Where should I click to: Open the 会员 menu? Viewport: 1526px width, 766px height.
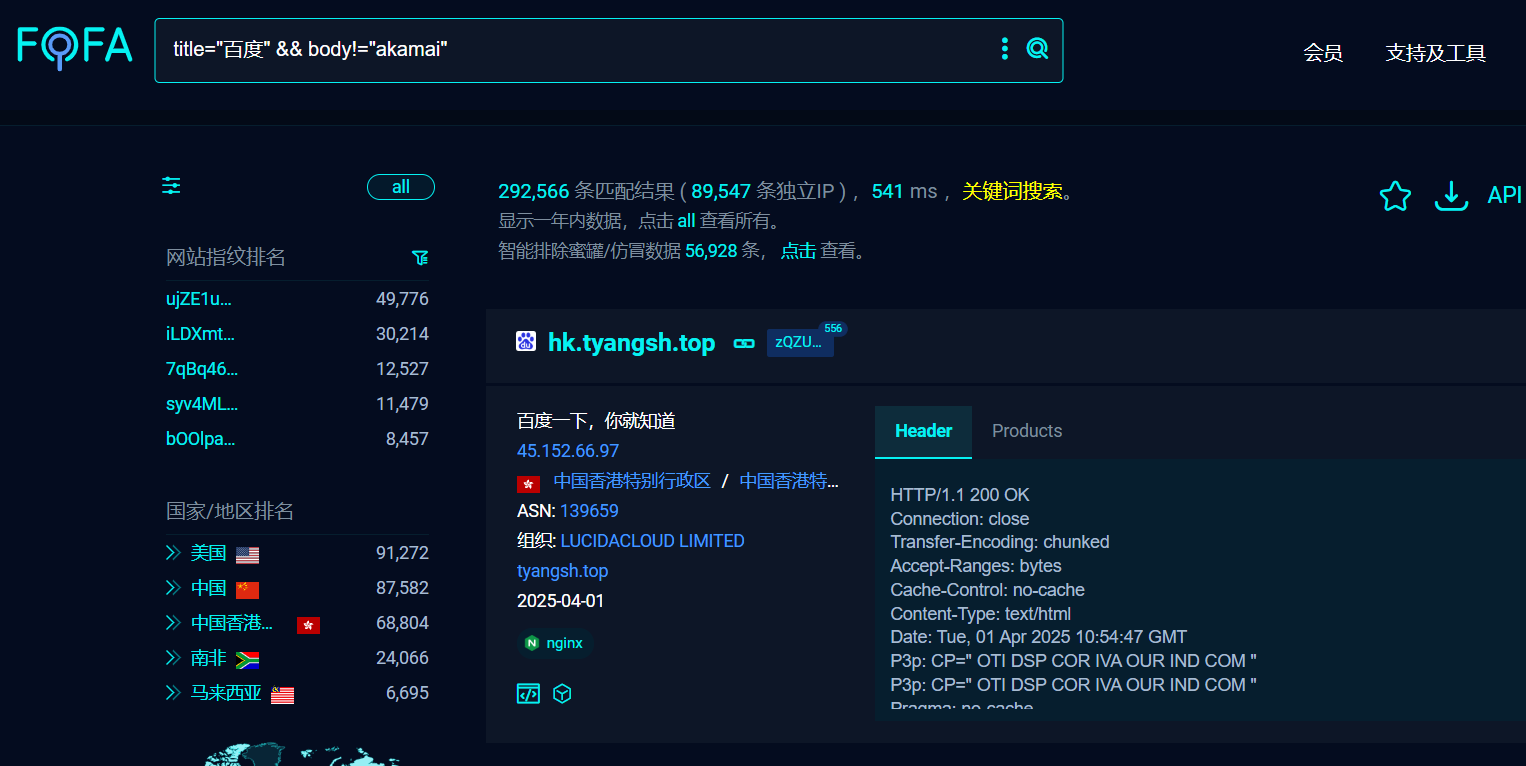pos(1323,53)
